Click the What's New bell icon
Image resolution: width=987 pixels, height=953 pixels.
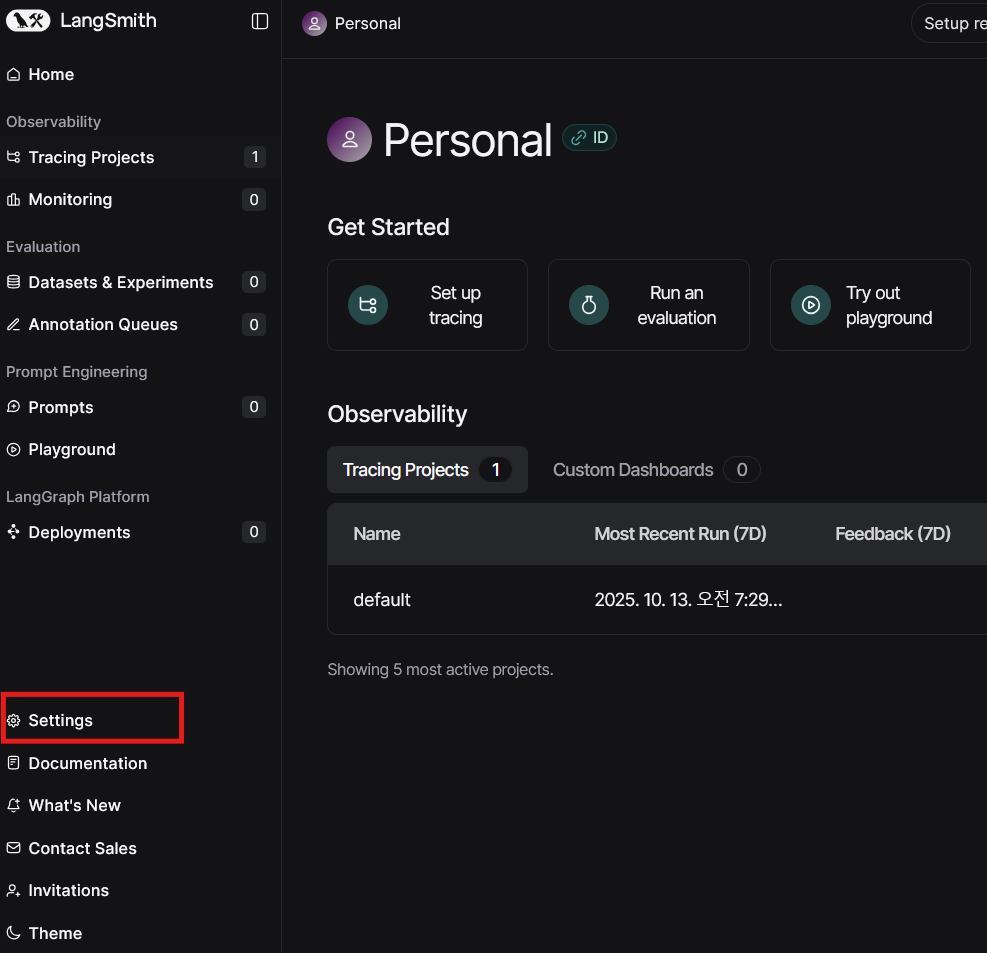[x=13, y=805]
